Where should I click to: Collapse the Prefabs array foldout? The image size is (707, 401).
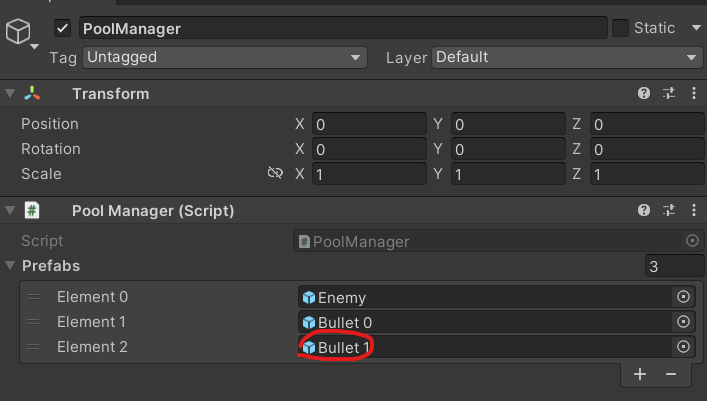pyautogui.click(x=10, y=266)
